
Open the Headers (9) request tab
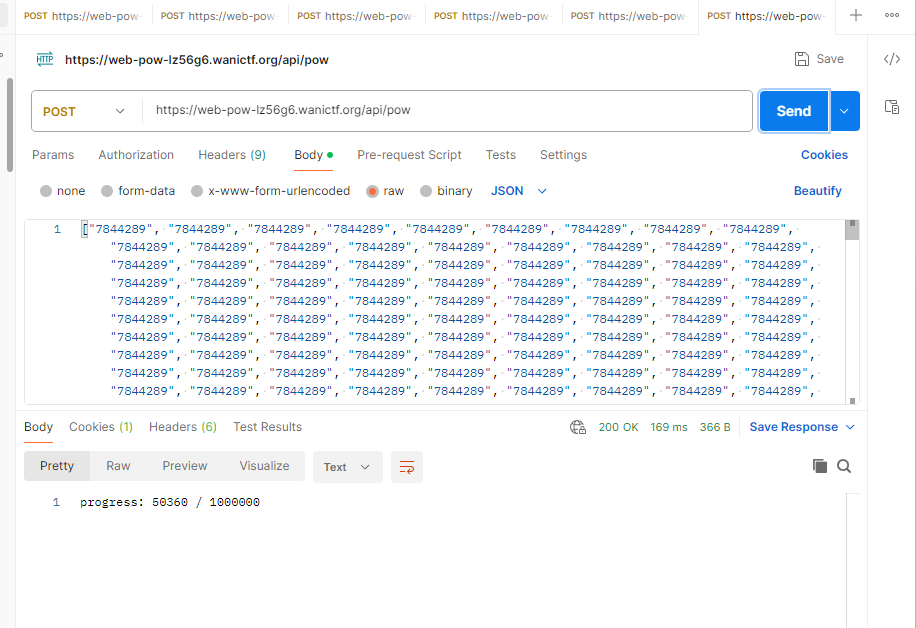(x=232, y=155)
